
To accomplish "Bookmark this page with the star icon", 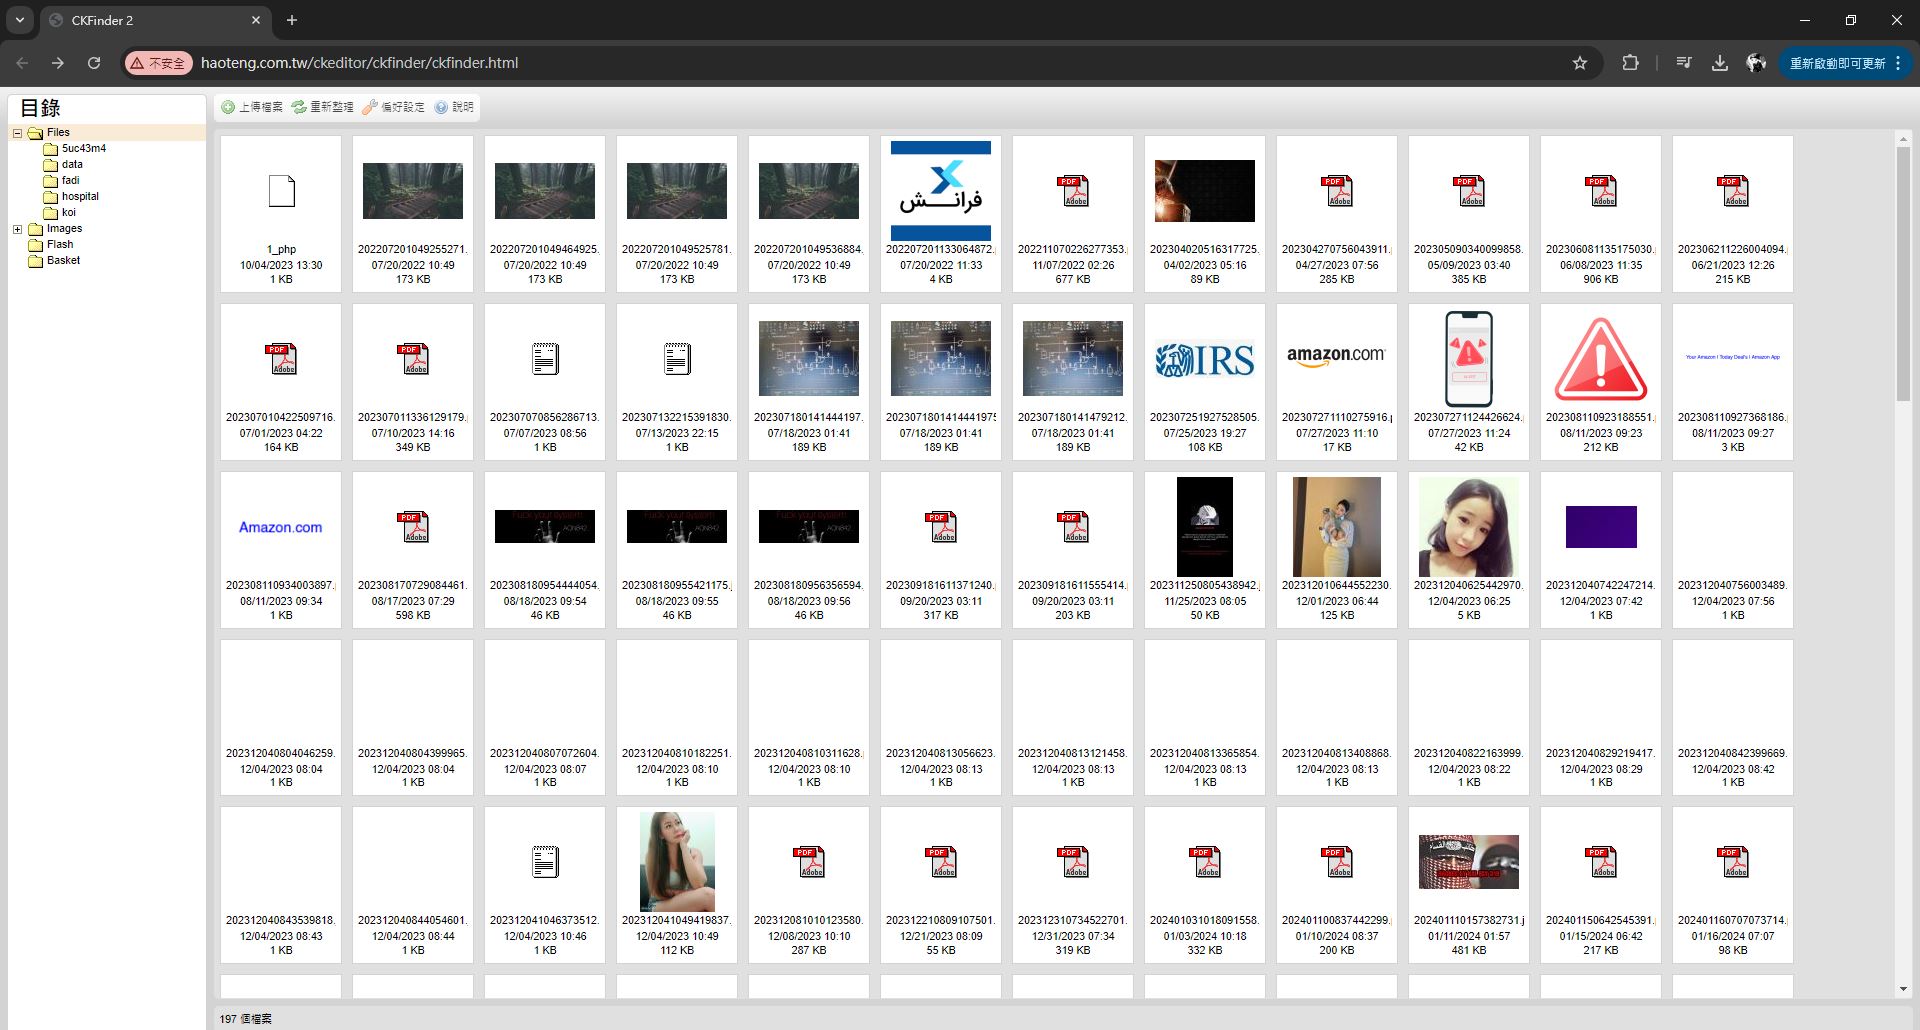I will pyautogui.click(x=1580, y=63).
